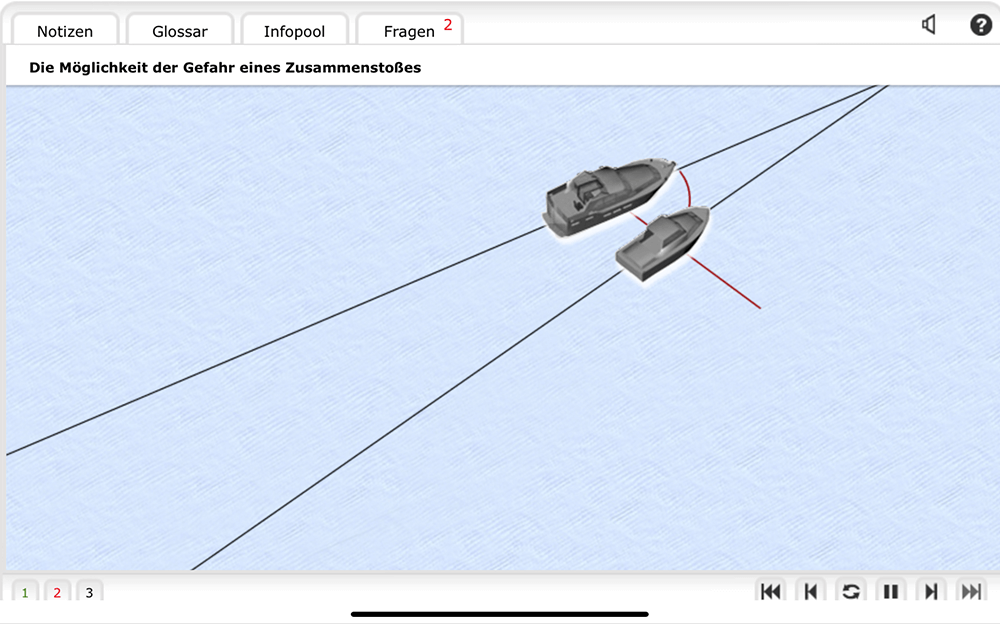Click the red number 2 badge on Fragen
This screenshot has width=1000, height=624.
point(448,25)
